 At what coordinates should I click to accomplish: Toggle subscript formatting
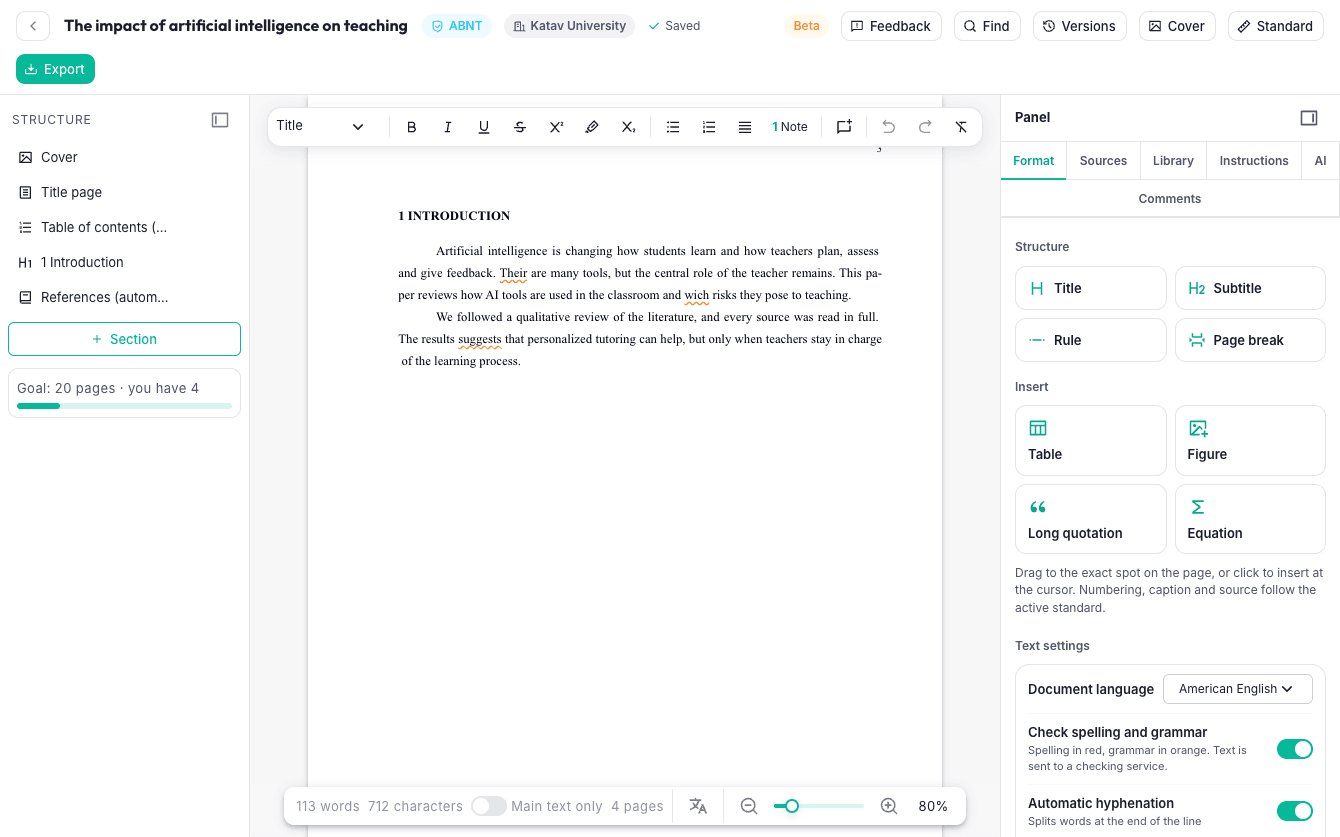coord(628,127)
